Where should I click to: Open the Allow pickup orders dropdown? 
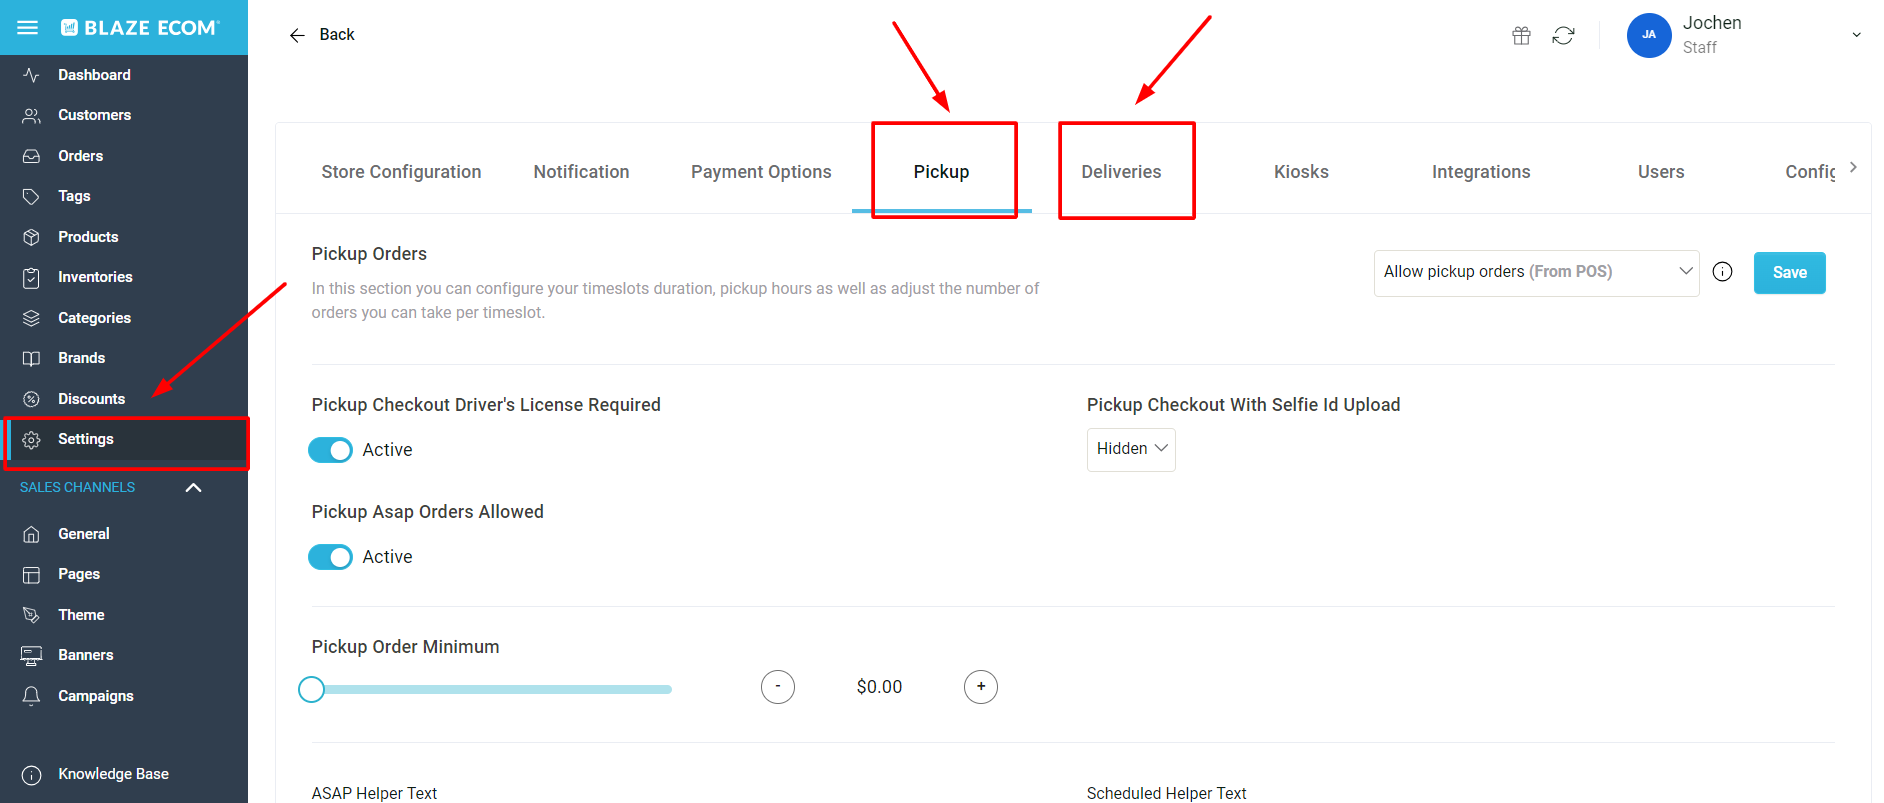(1536, 272)
